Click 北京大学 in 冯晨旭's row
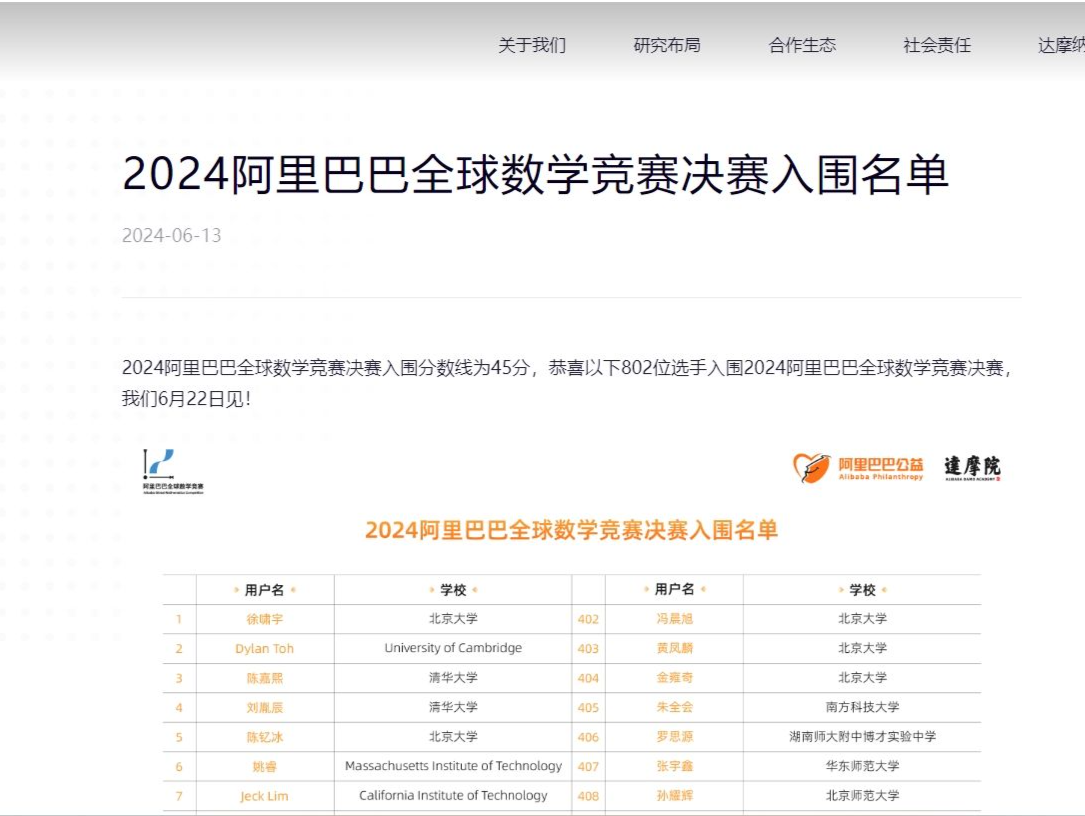Image resolution: width=1085 pixels, height=816 pixels. coord(862,619)
